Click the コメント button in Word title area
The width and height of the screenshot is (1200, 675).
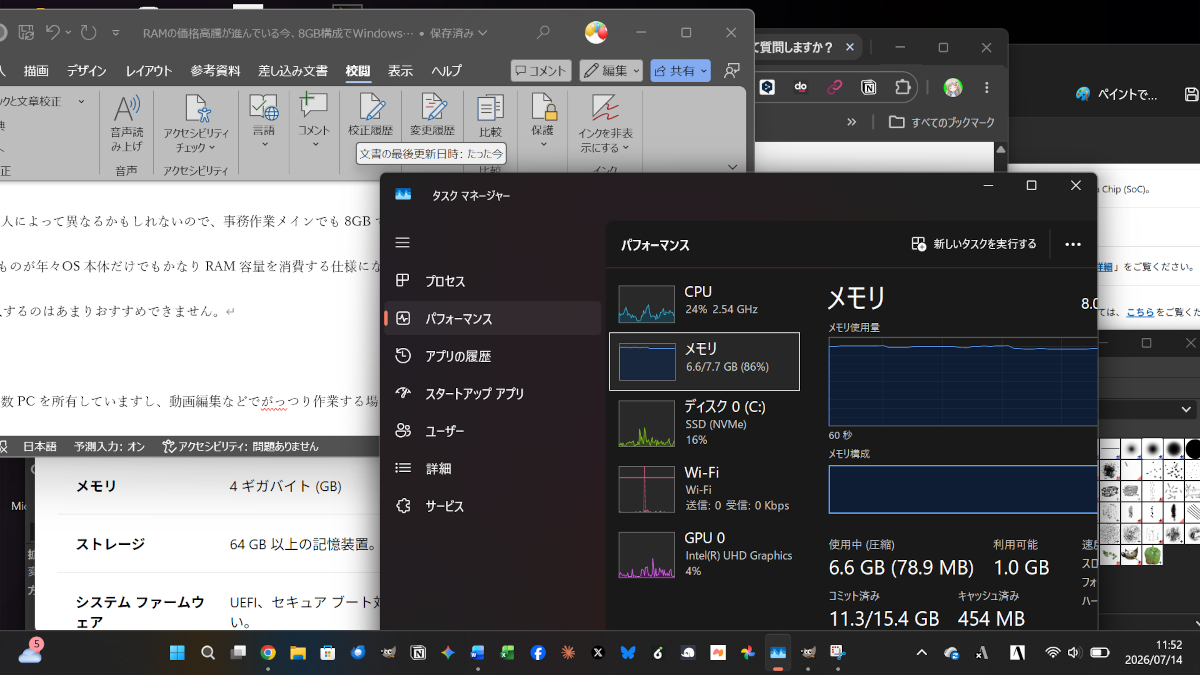click(x=541, y=70)
